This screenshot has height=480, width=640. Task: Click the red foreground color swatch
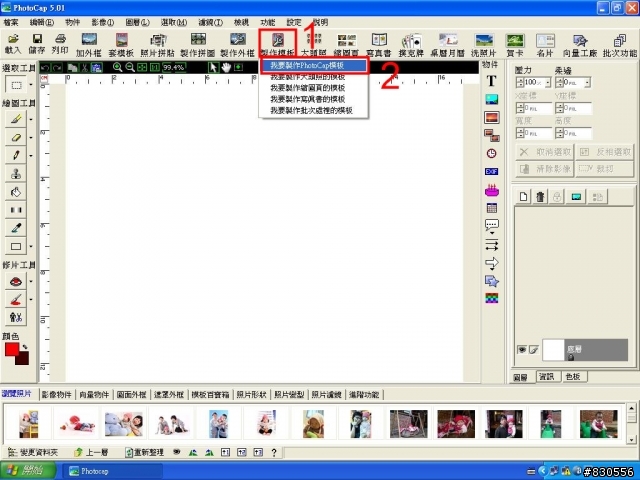click(x=11, y=349)
